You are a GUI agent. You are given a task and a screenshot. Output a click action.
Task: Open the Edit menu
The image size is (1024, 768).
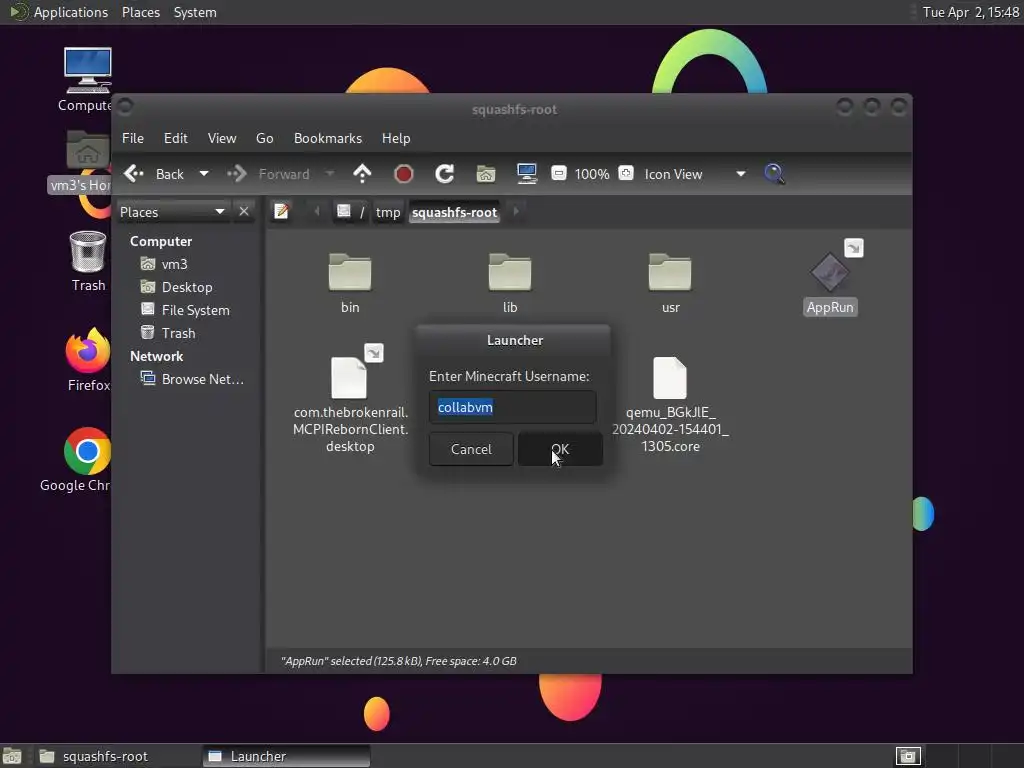[176, 138]
